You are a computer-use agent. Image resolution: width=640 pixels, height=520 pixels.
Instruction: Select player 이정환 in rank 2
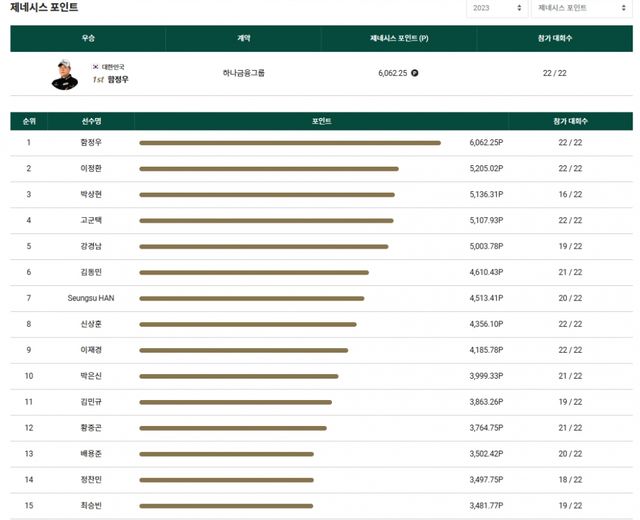click(91, 168)
